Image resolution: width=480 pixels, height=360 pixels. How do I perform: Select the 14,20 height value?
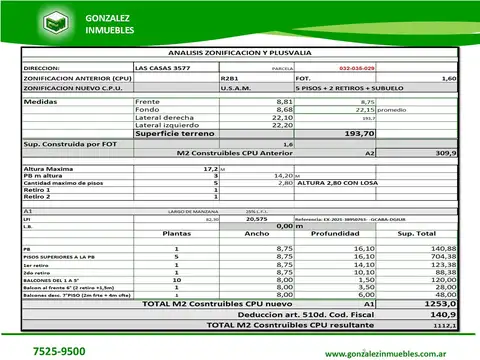284,176
